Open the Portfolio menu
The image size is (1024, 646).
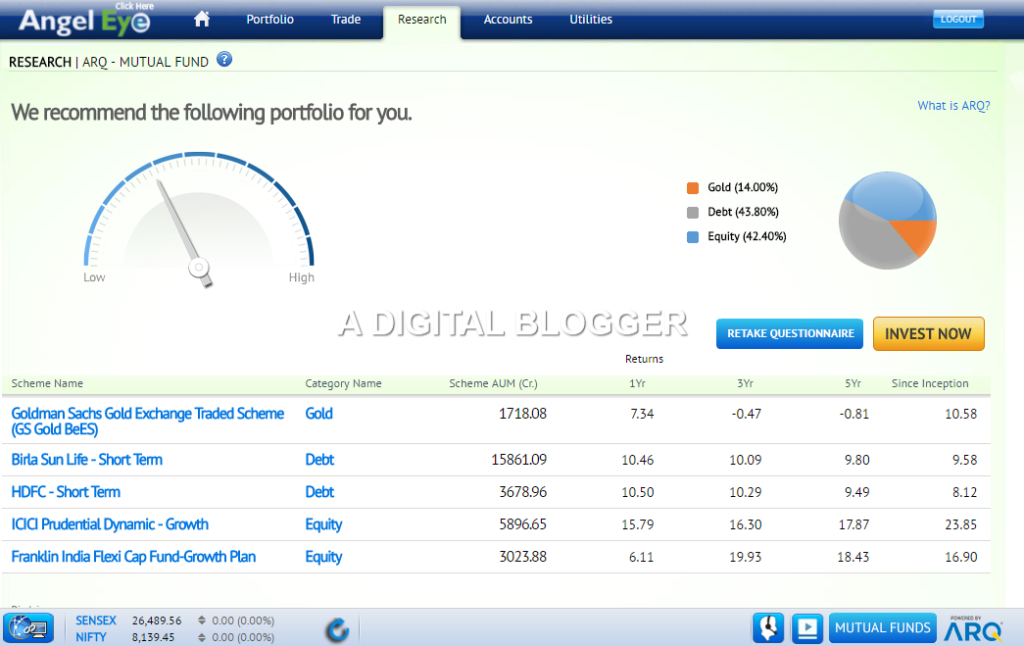[x=270, y=19]
